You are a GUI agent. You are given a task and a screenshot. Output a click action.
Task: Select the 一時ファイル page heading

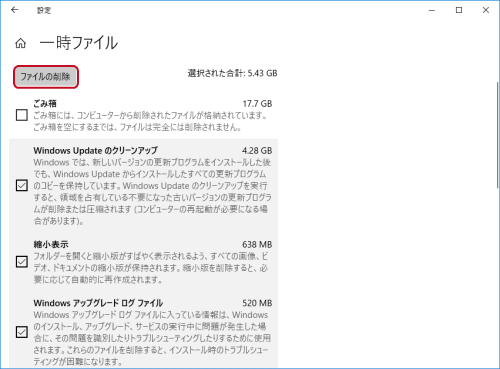79,43
